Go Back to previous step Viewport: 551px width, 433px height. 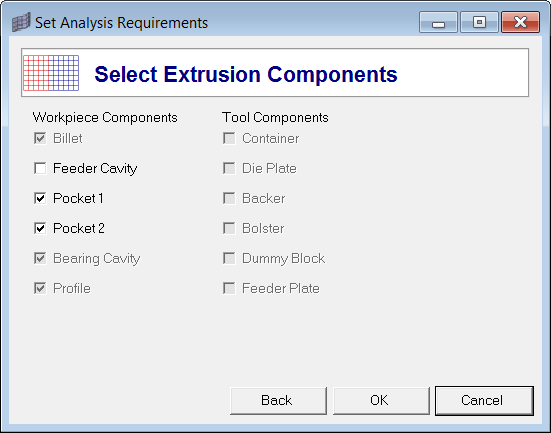(x=278, y=401)
